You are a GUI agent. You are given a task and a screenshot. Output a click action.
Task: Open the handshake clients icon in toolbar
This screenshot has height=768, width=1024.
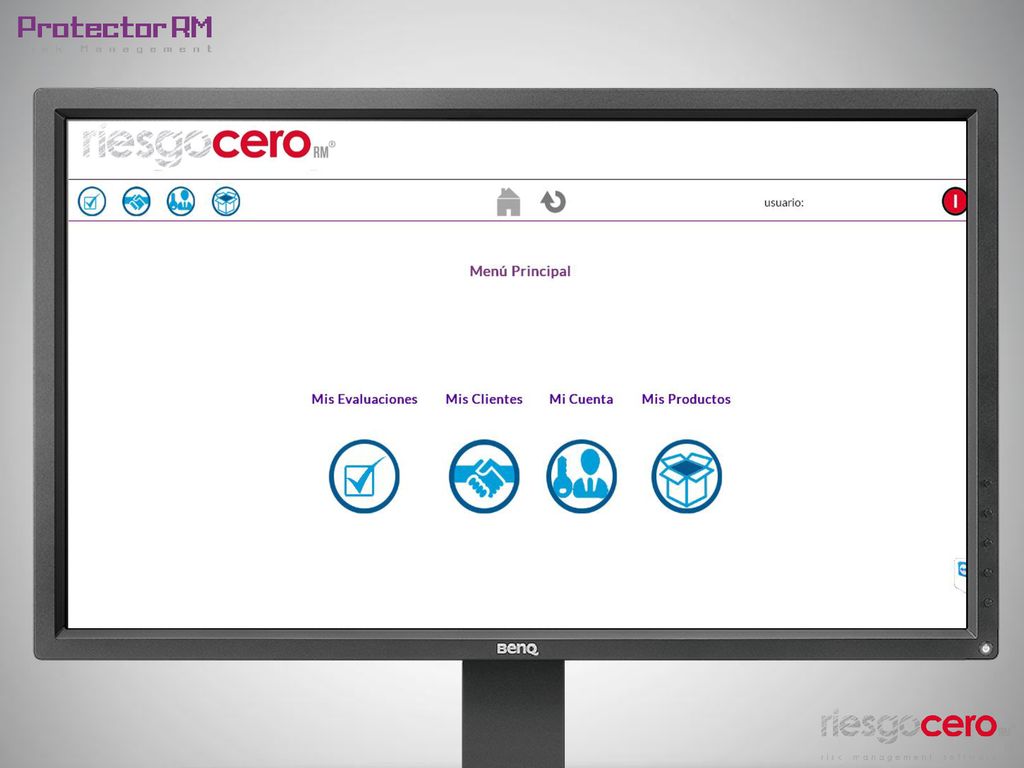pos(136,201)
